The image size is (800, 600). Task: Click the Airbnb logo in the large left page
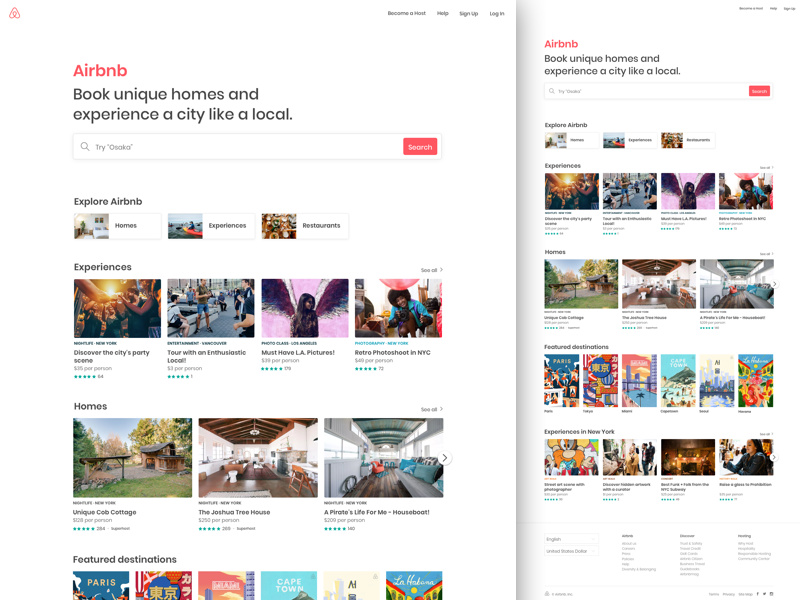click(x=15, y=13)
